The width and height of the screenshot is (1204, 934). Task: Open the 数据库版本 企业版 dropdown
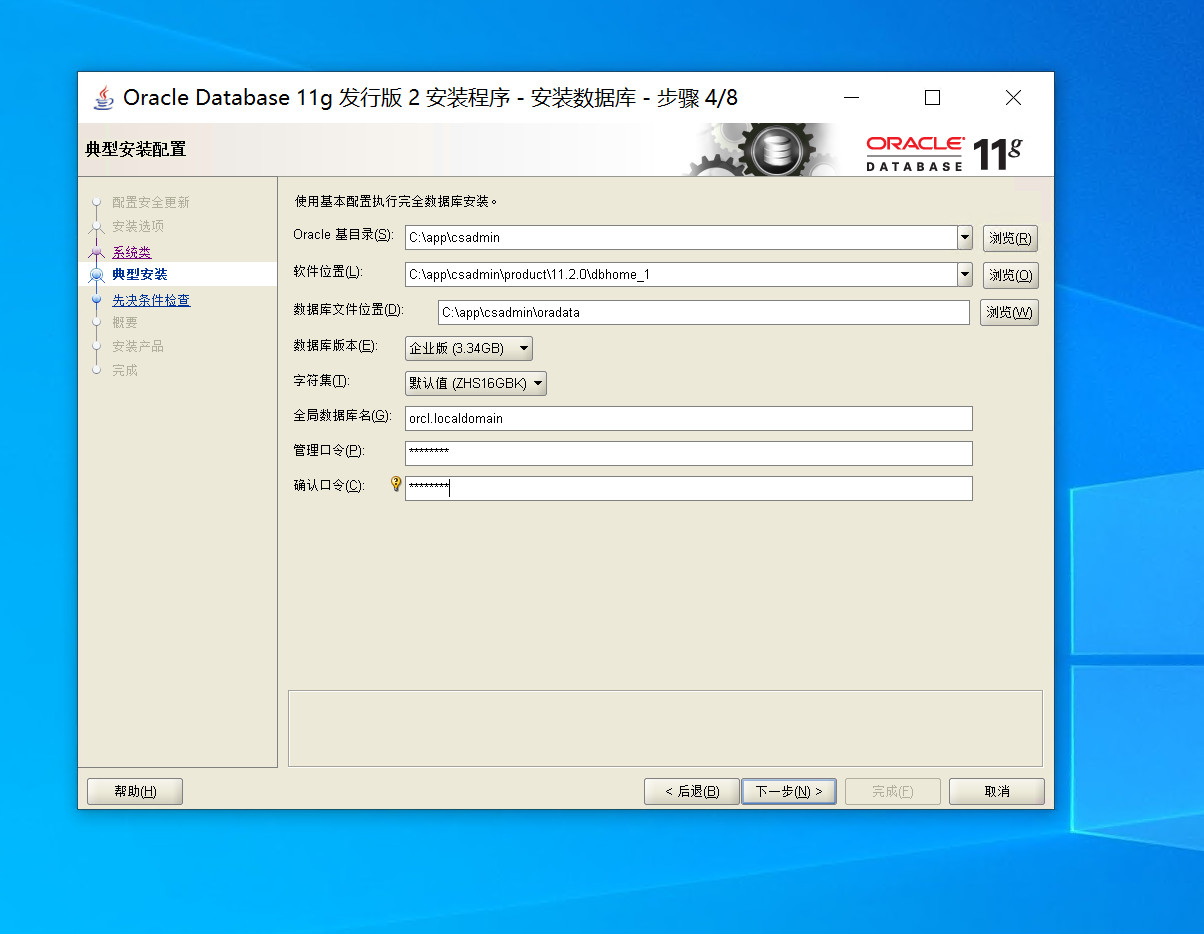pyautogui.click(x=469, y=348)
